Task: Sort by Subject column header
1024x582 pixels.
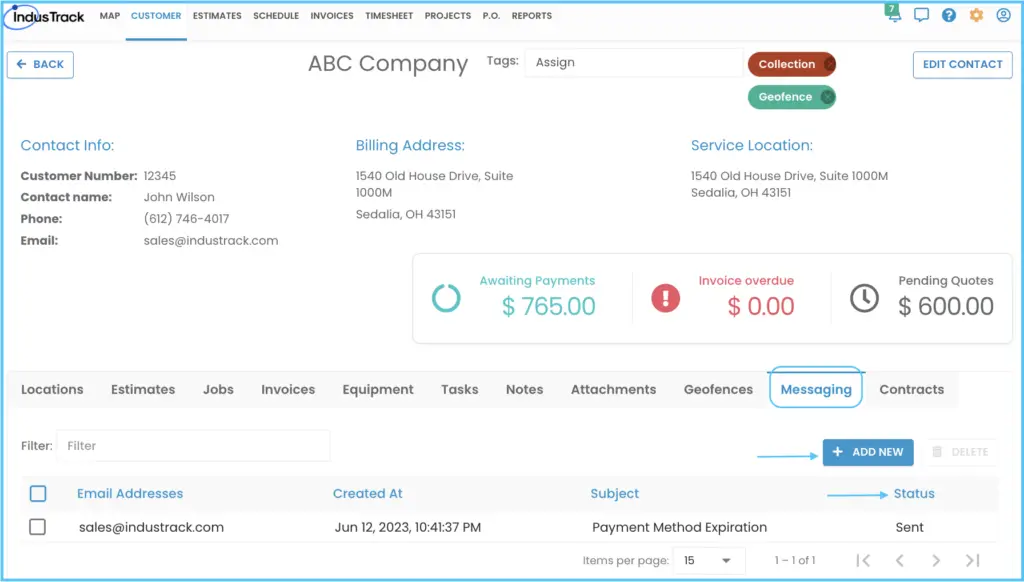Action: pos(615,494)
